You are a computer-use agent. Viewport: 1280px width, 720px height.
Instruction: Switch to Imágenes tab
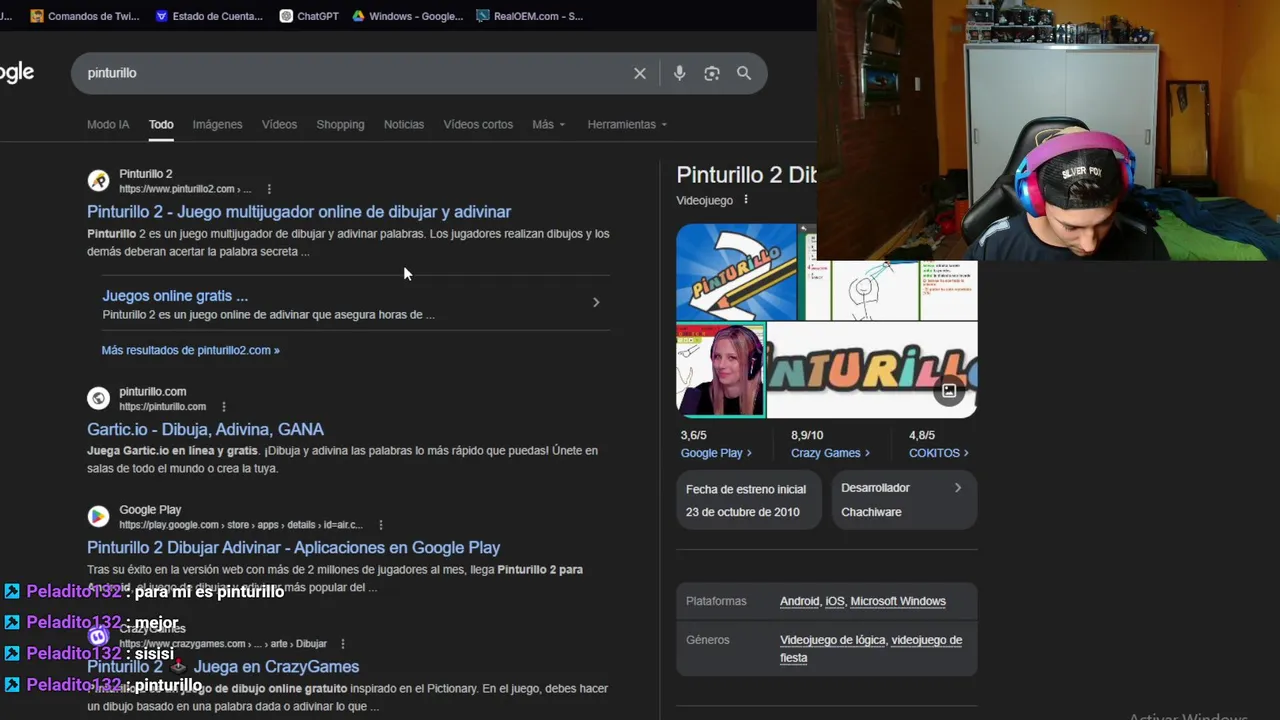(217, 124)
